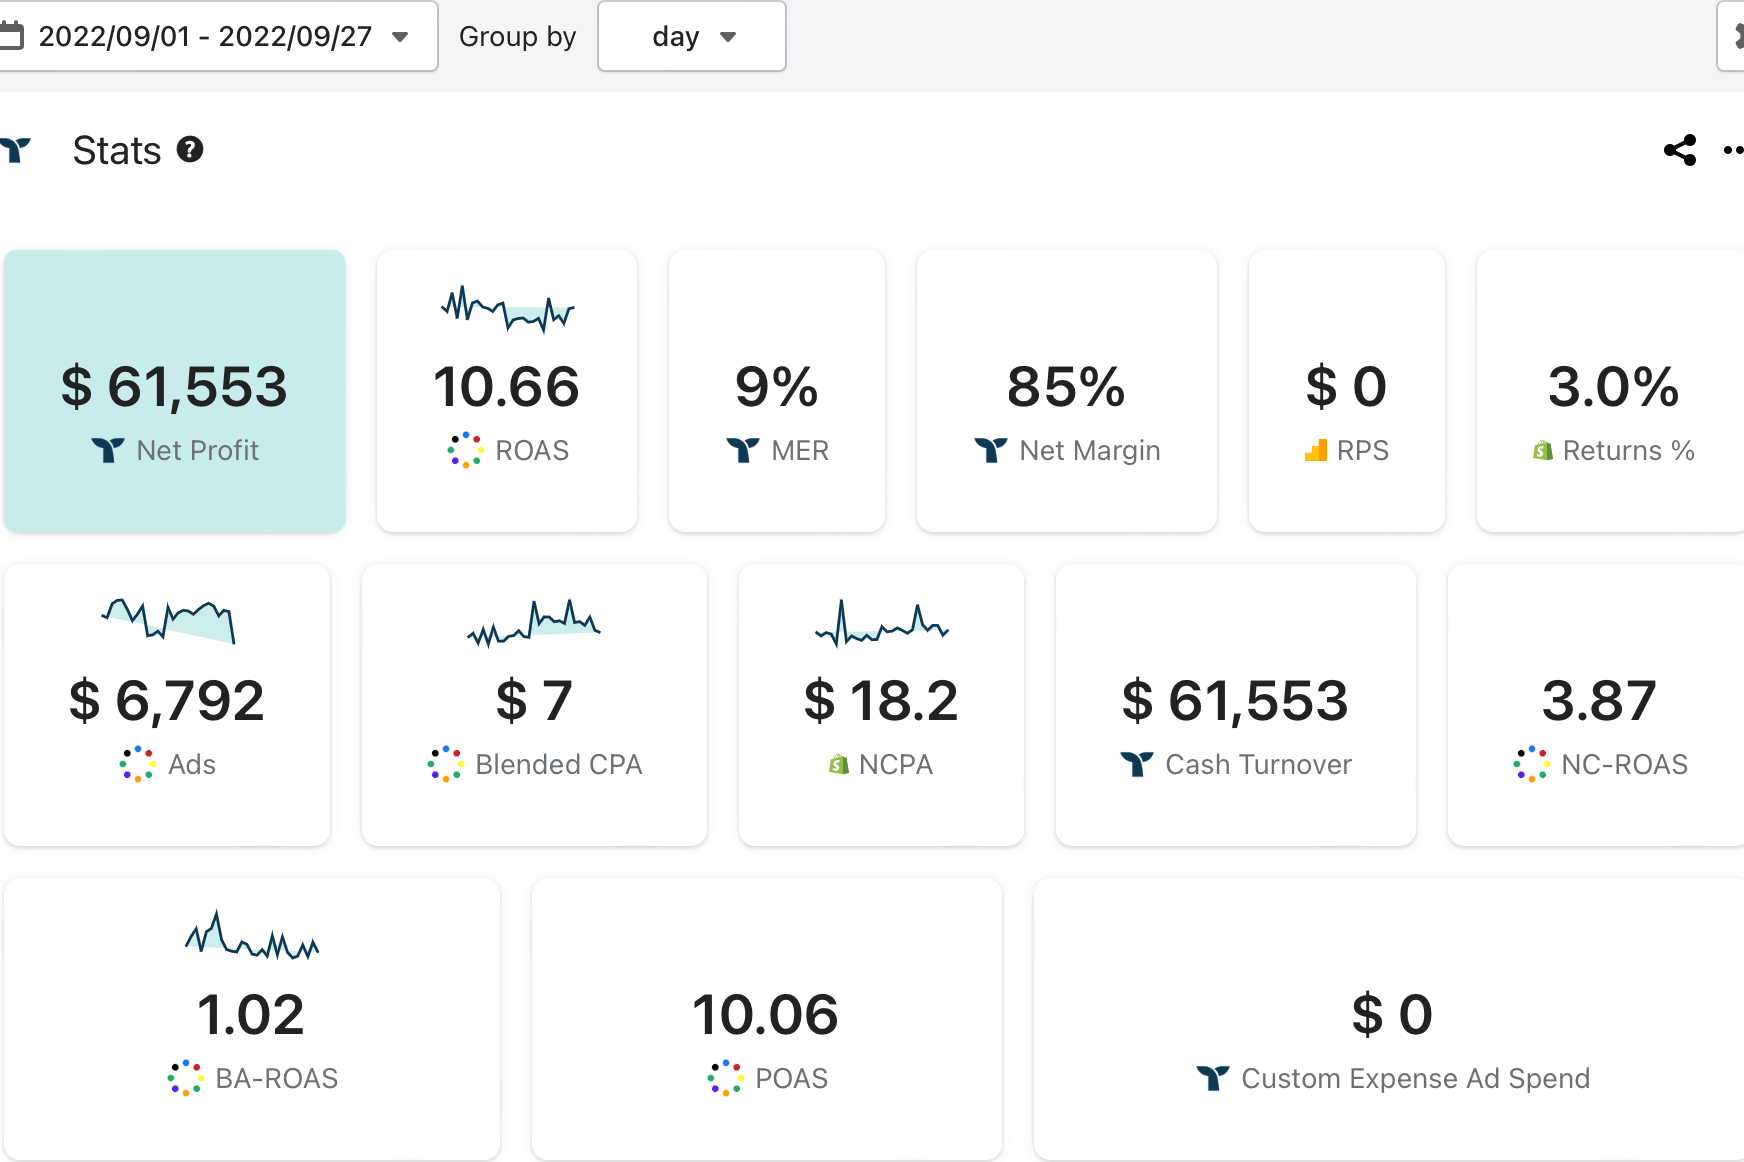The height and width of the screenshot is (1162, 1744).
Task: Click the share icon in Stats header
Action: pos(1680,150)
